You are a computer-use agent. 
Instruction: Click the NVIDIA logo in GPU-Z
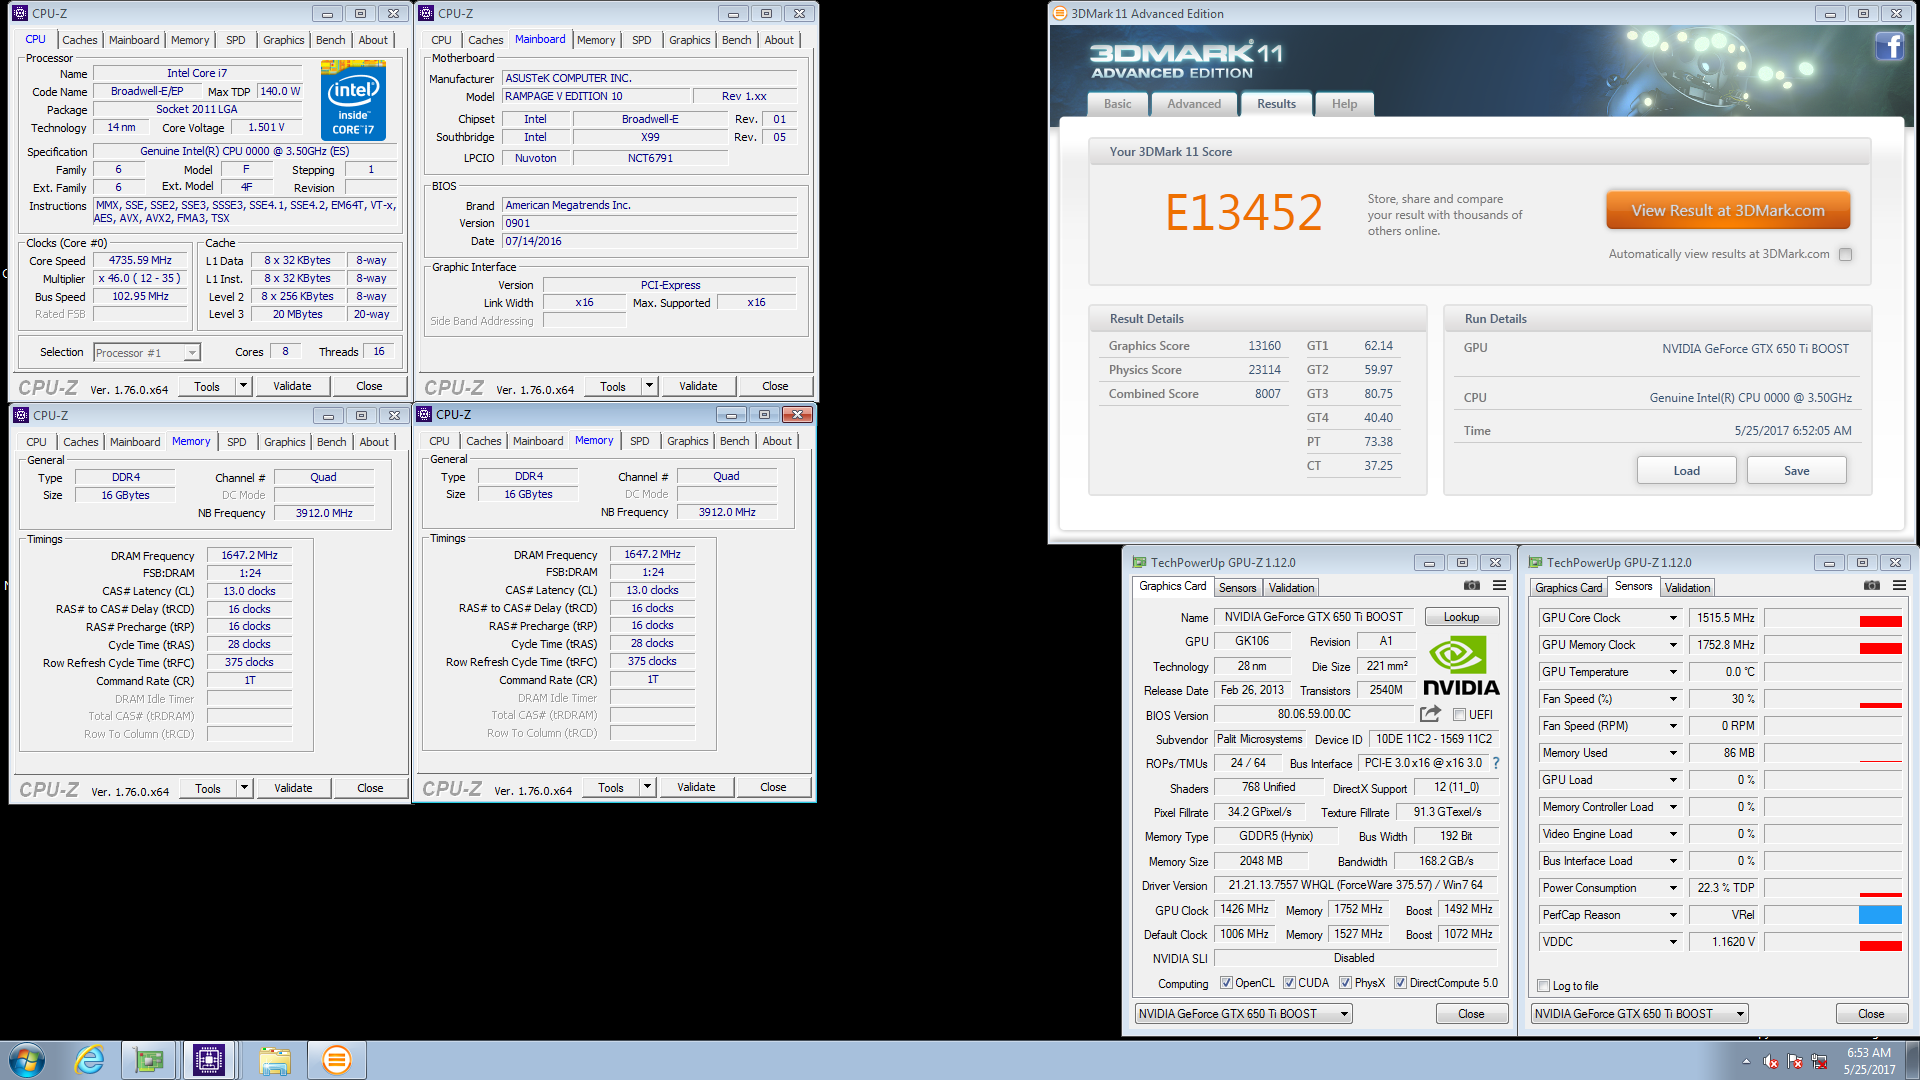(x=1461, y=667)
